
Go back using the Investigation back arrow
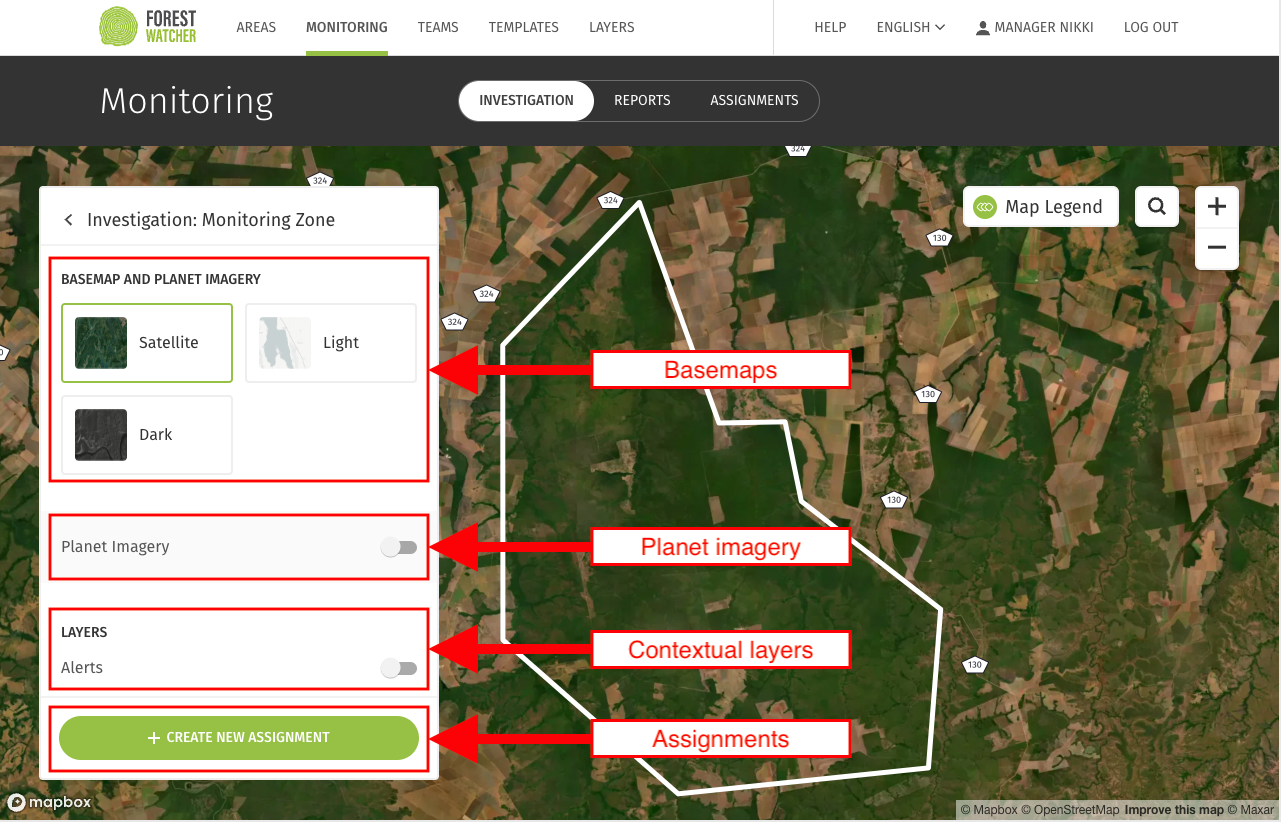coord(68,220)
